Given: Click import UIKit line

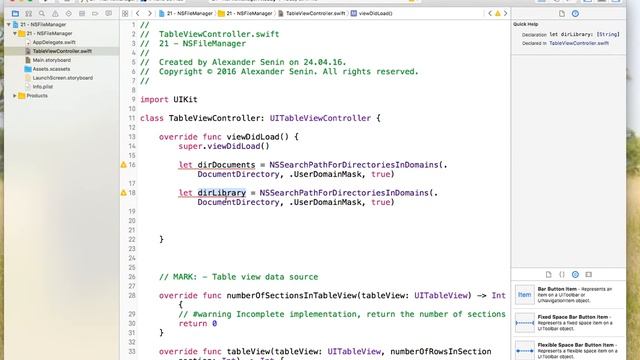Looking at the screenshot, I should [x=169, y=99].
